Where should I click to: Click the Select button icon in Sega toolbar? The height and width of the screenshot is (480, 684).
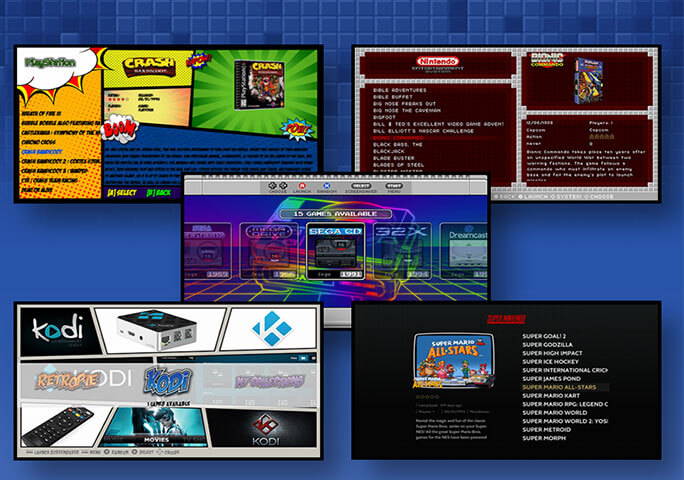coord(361,188)
